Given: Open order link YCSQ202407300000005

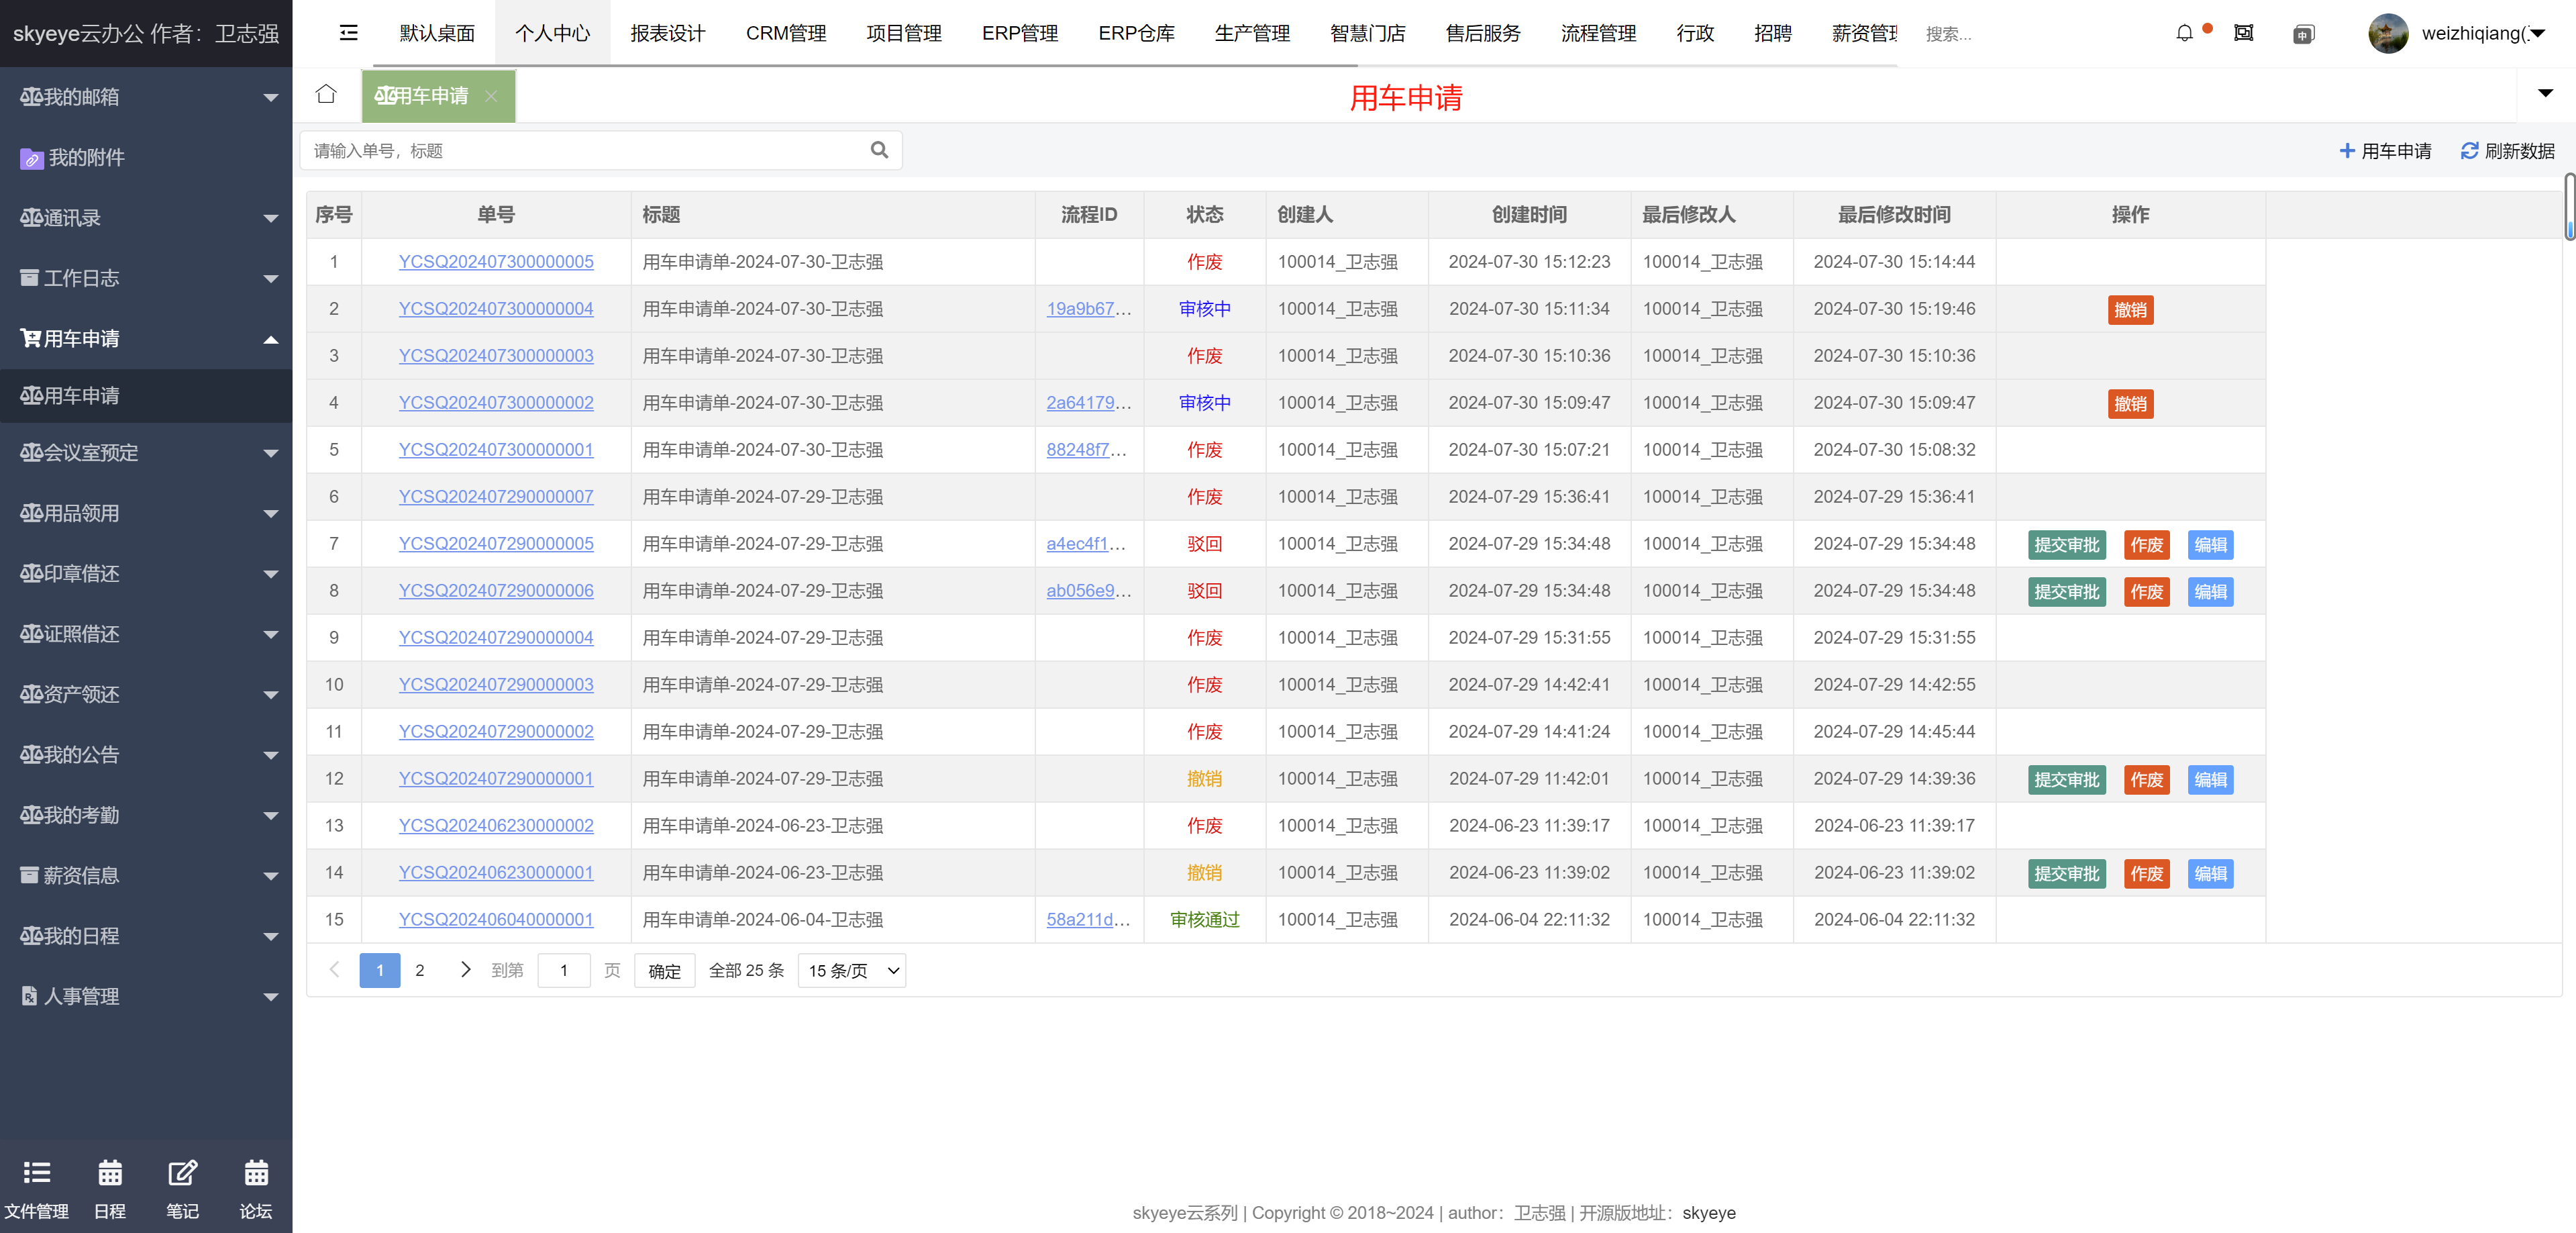Looking at the screenshot, I should (496, 262).
